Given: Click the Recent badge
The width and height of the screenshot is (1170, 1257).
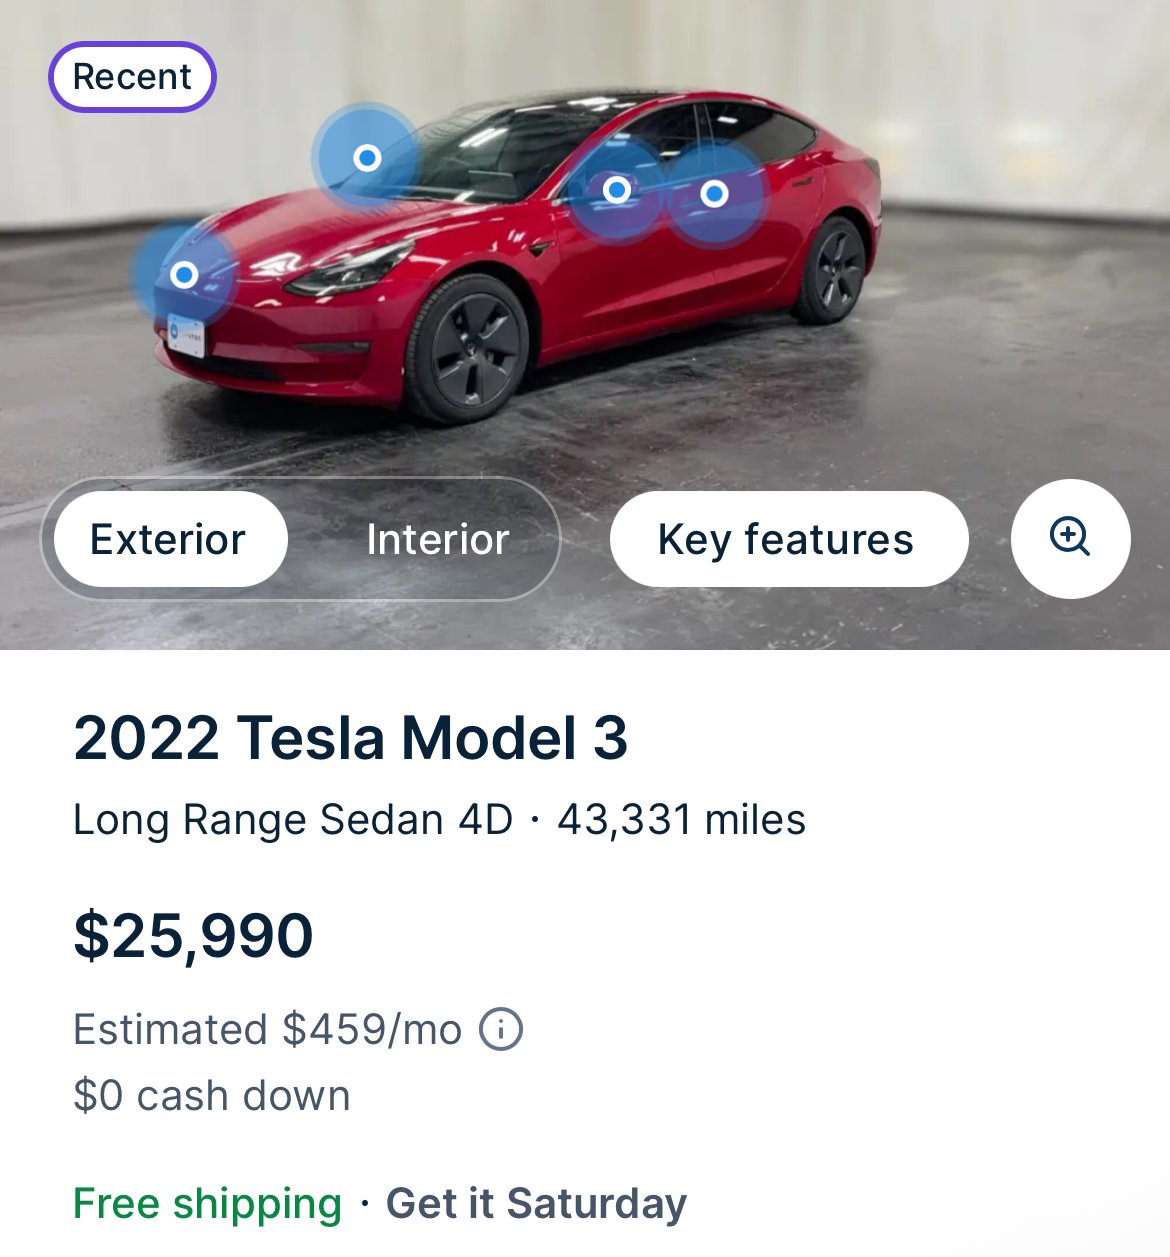Looking at the screenshot, I should coord(132,77).
